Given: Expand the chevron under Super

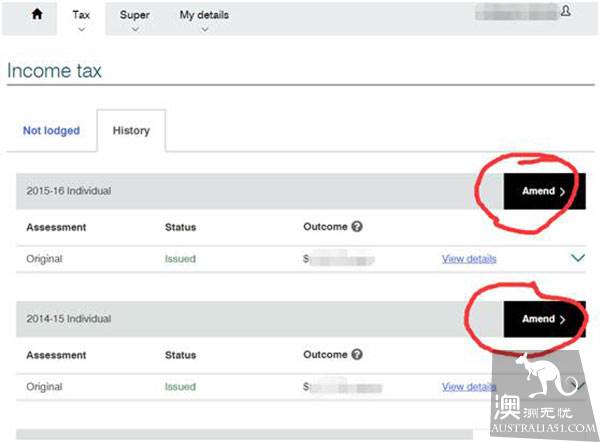Looking at the screenshot, I should pyautogui.click(x=135, y=29).
